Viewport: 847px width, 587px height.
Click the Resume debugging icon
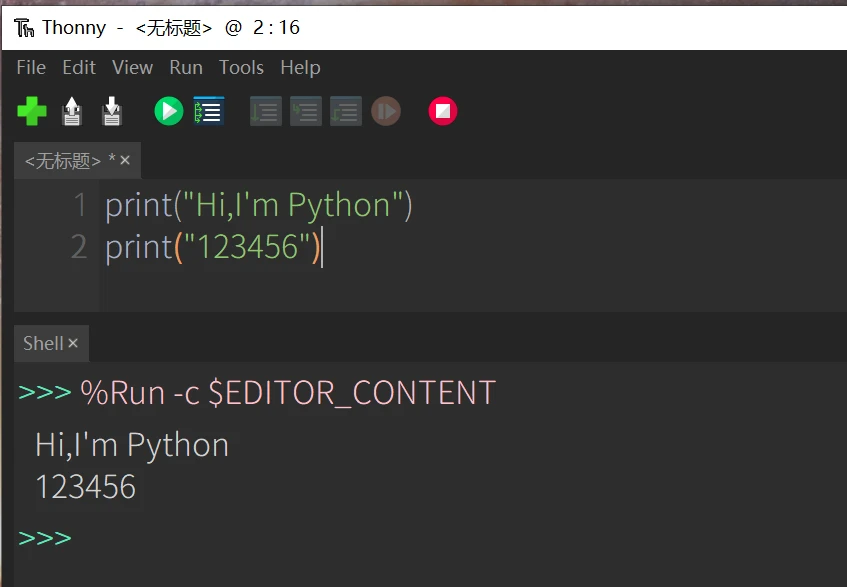386,111
